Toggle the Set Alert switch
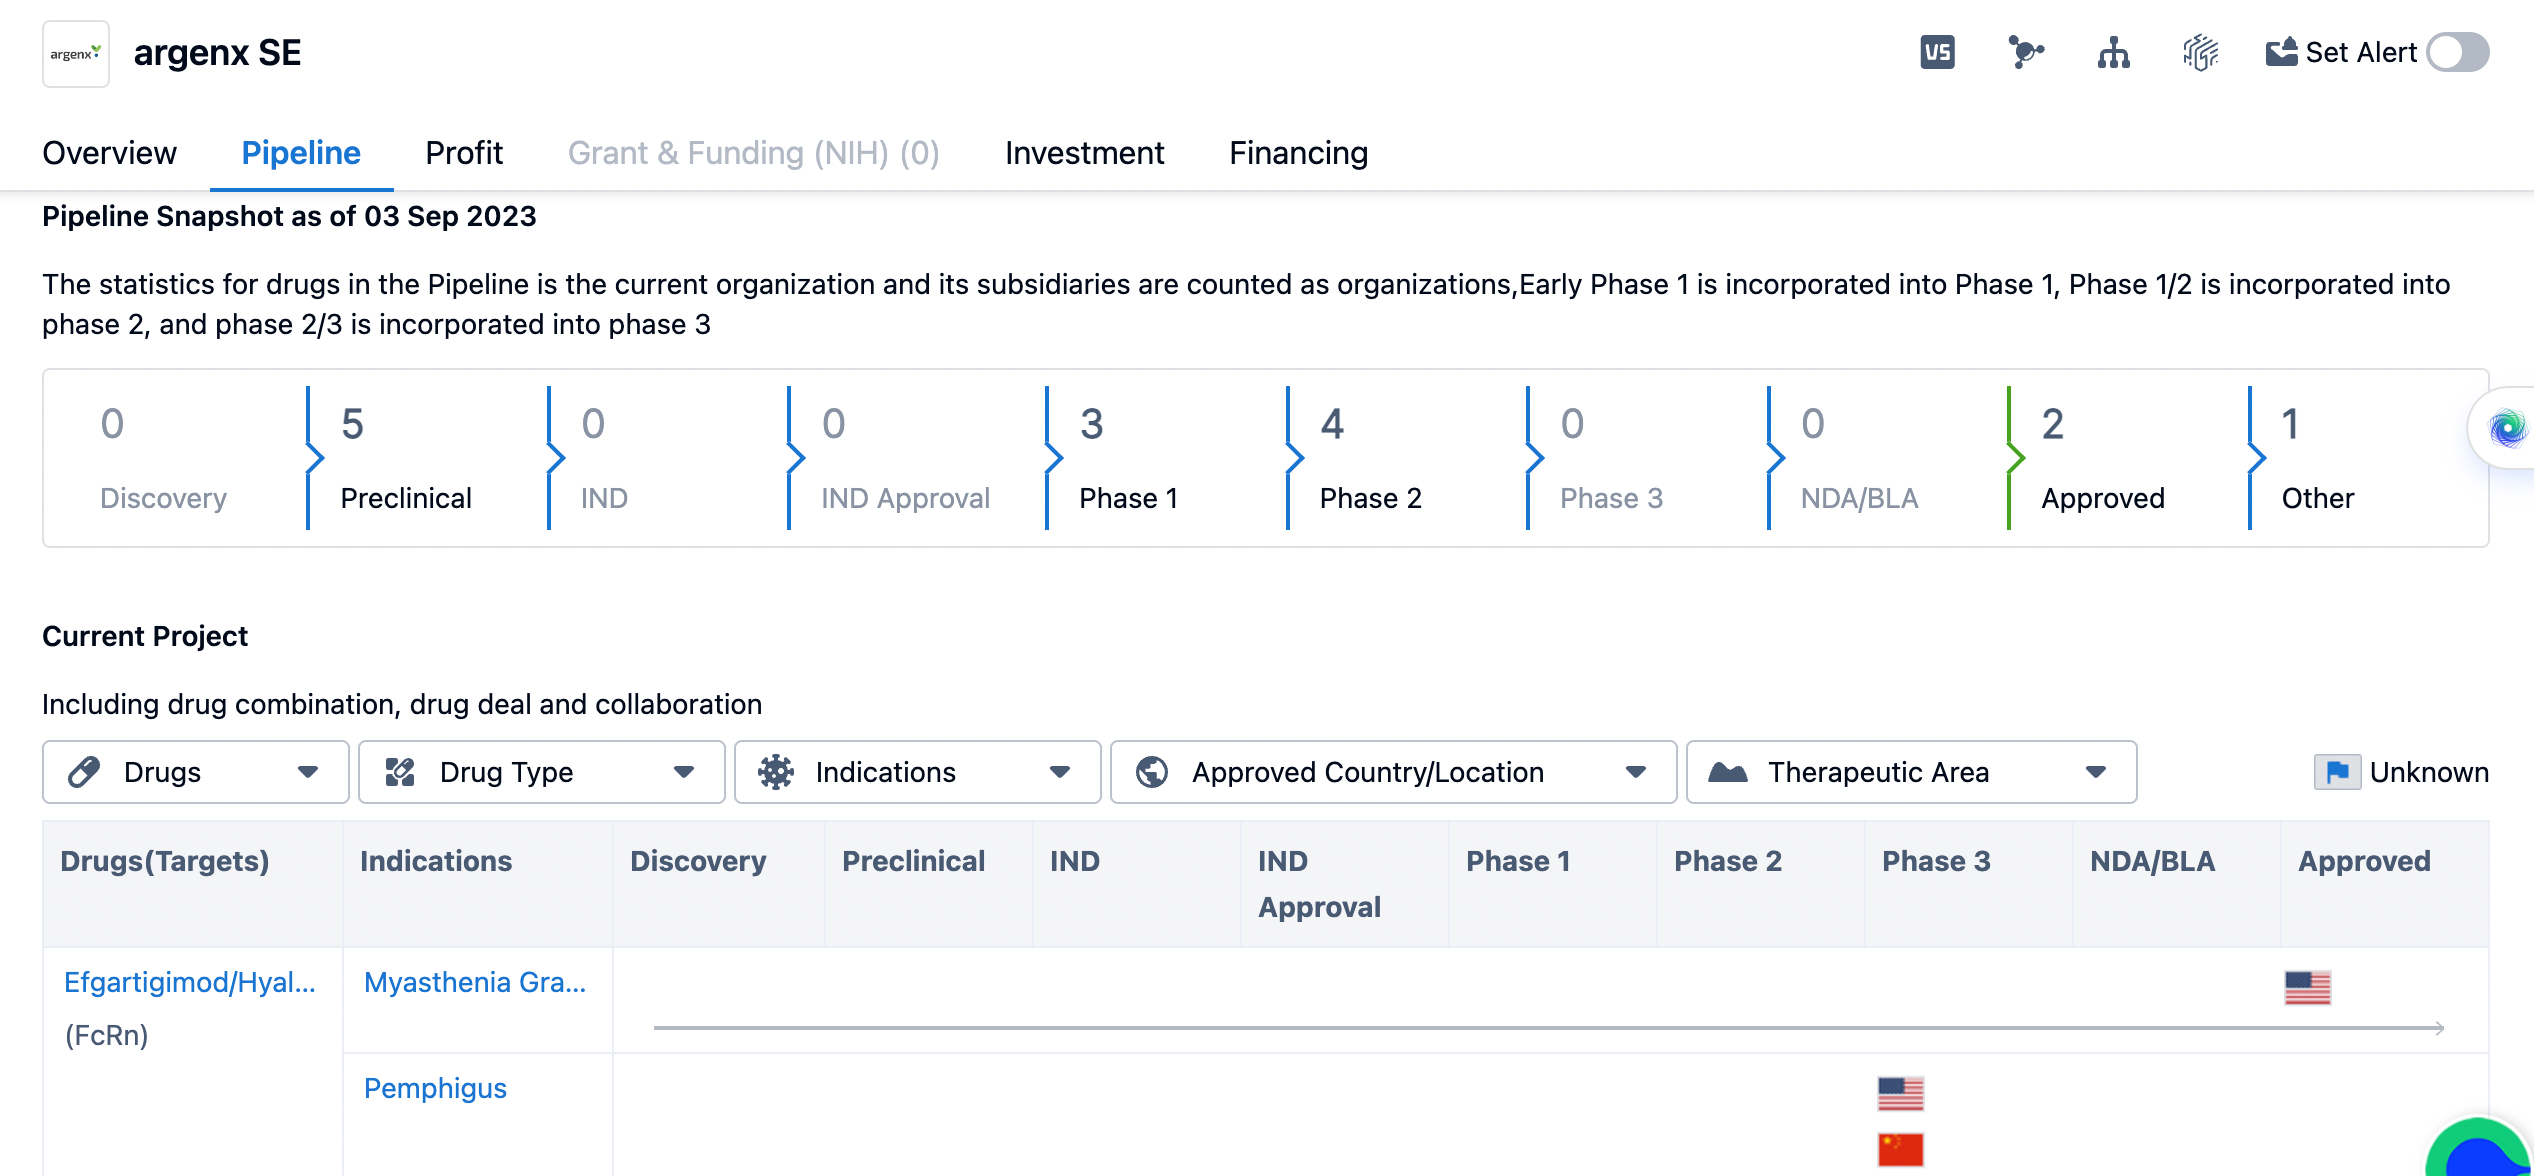Viewport: 2534px width, 1176px height. (2457, 53)
